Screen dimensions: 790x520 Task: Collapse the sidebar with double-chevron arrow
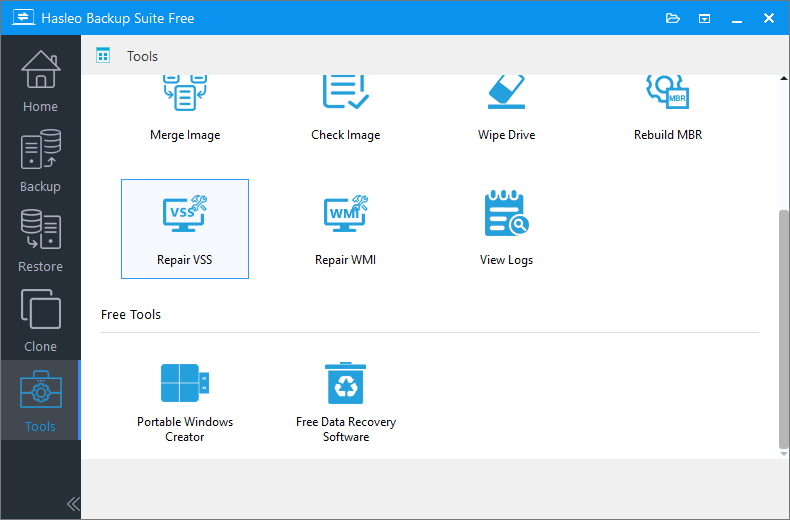pos(73,504)
